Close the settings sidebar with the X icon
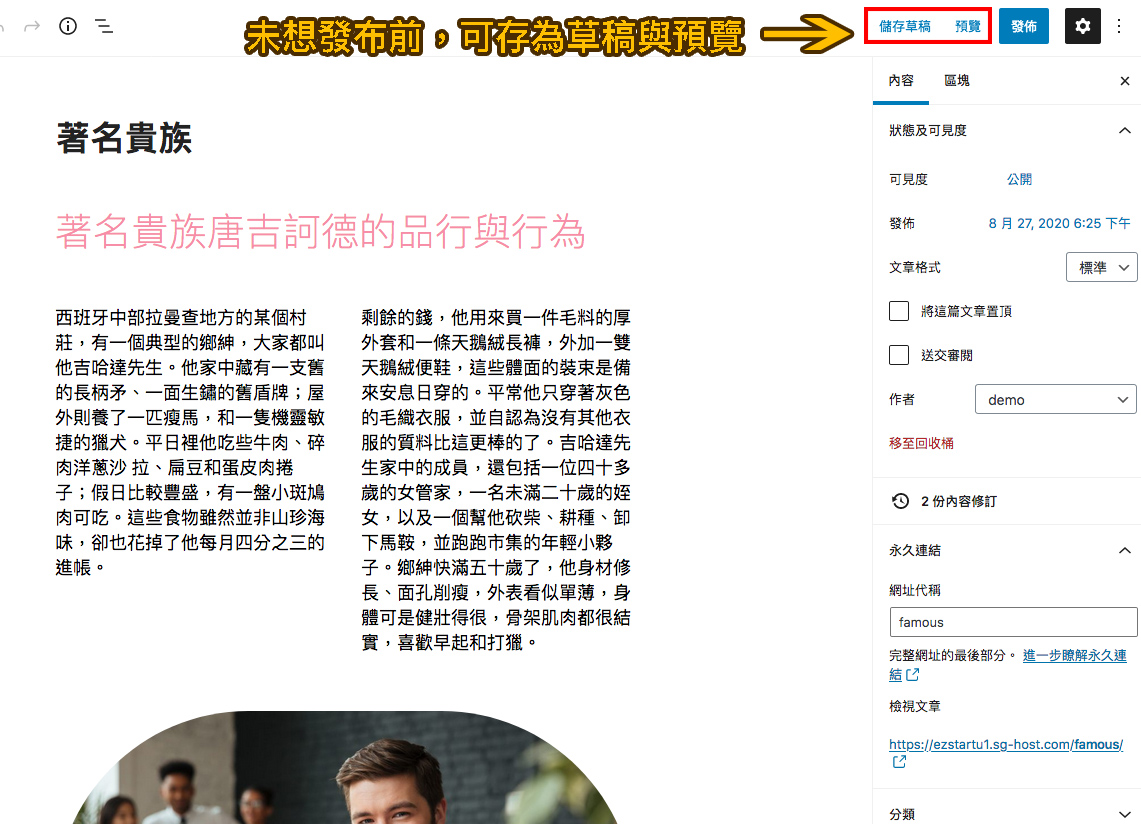Screen dimensions: 1141x824 [x=1125, y=80]
